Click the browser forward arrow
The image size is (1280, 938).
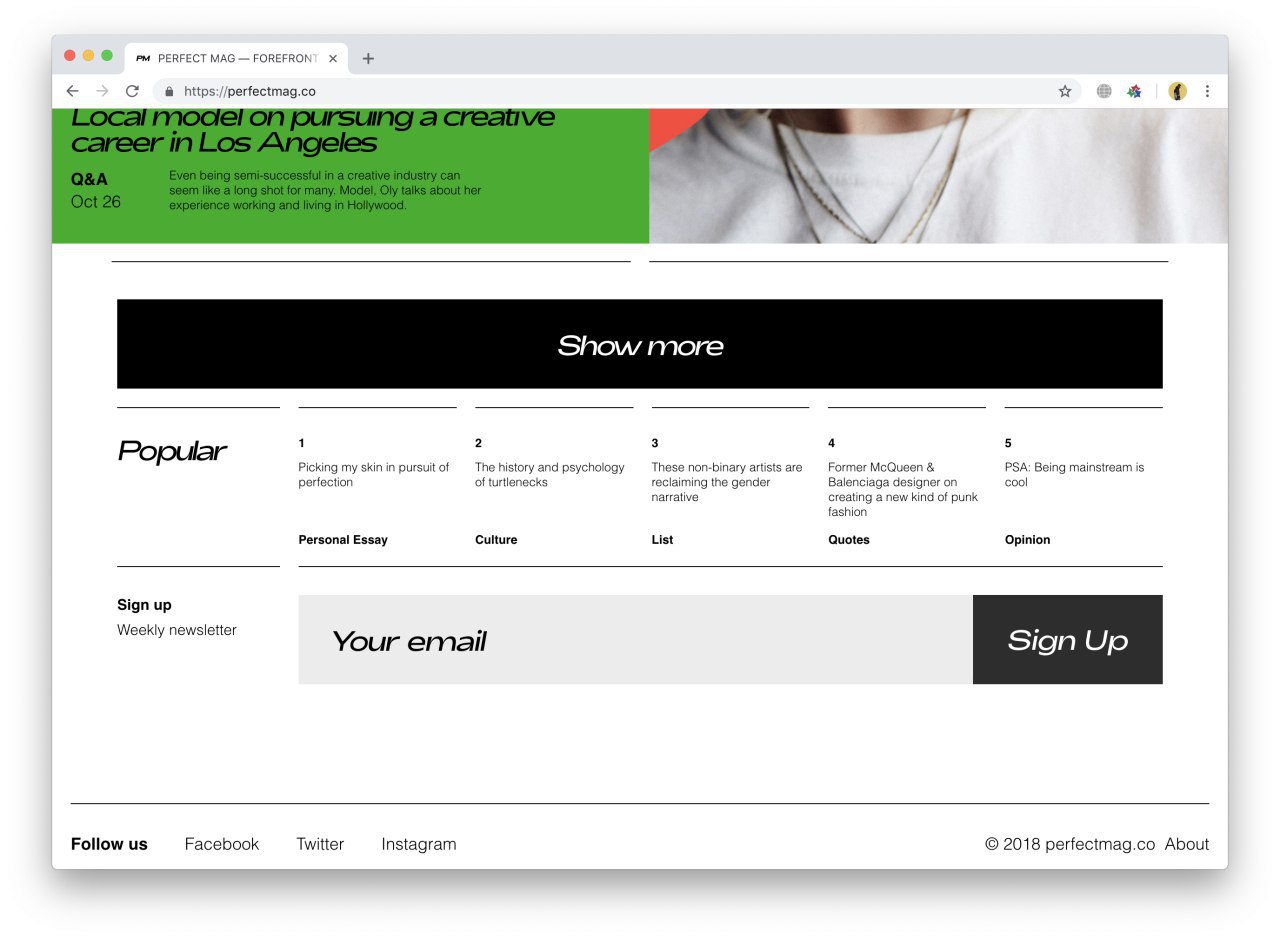click(x=102, y=91)
